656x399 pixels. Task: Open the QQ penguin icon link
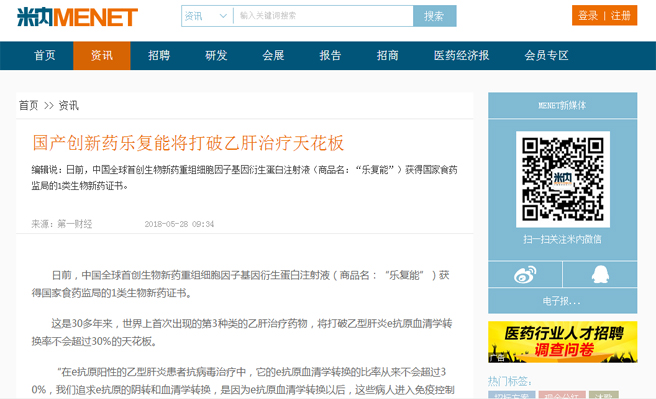[600, 274]
